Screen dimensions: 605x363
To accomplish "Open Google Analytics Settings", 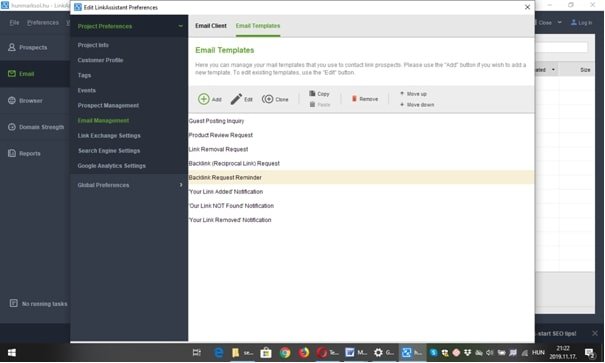I will (x=112, y=165).
